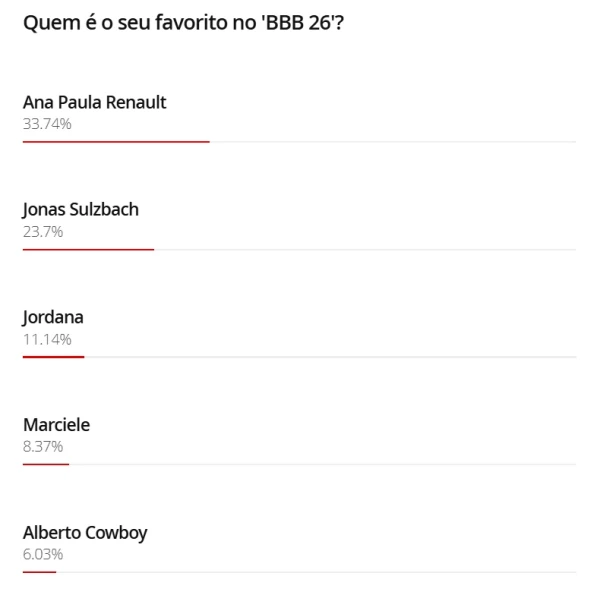Click the 33.74% vote percentage

[47, 124]
